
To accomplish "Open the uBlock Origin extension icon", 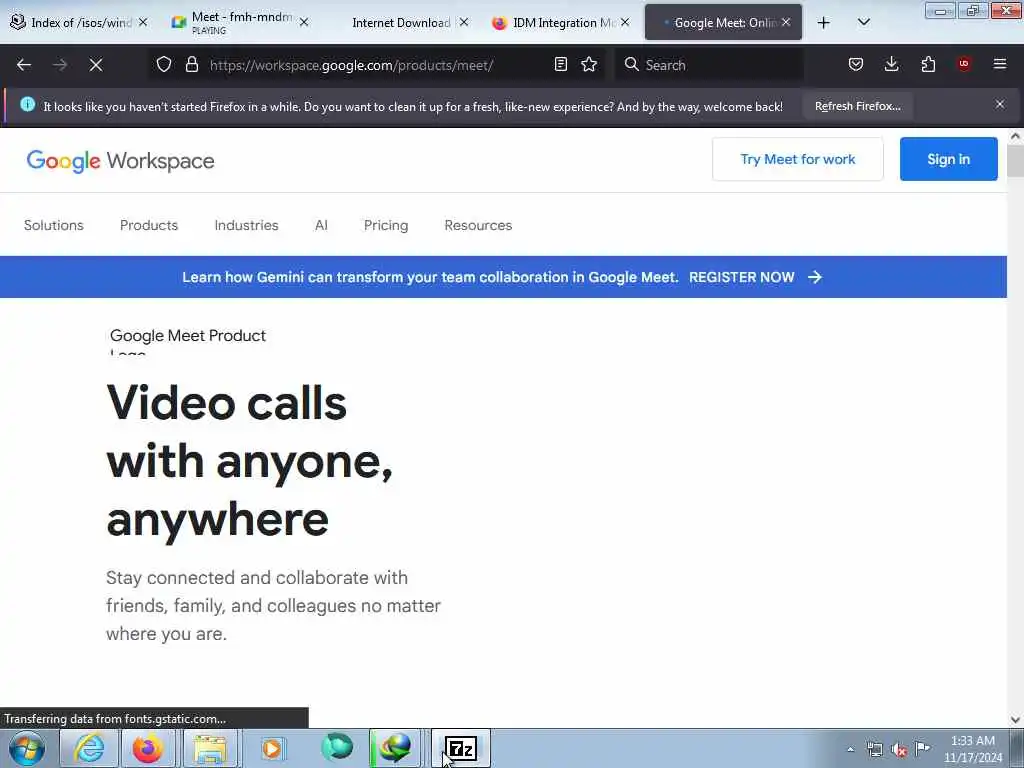I will tap(964, 64).
